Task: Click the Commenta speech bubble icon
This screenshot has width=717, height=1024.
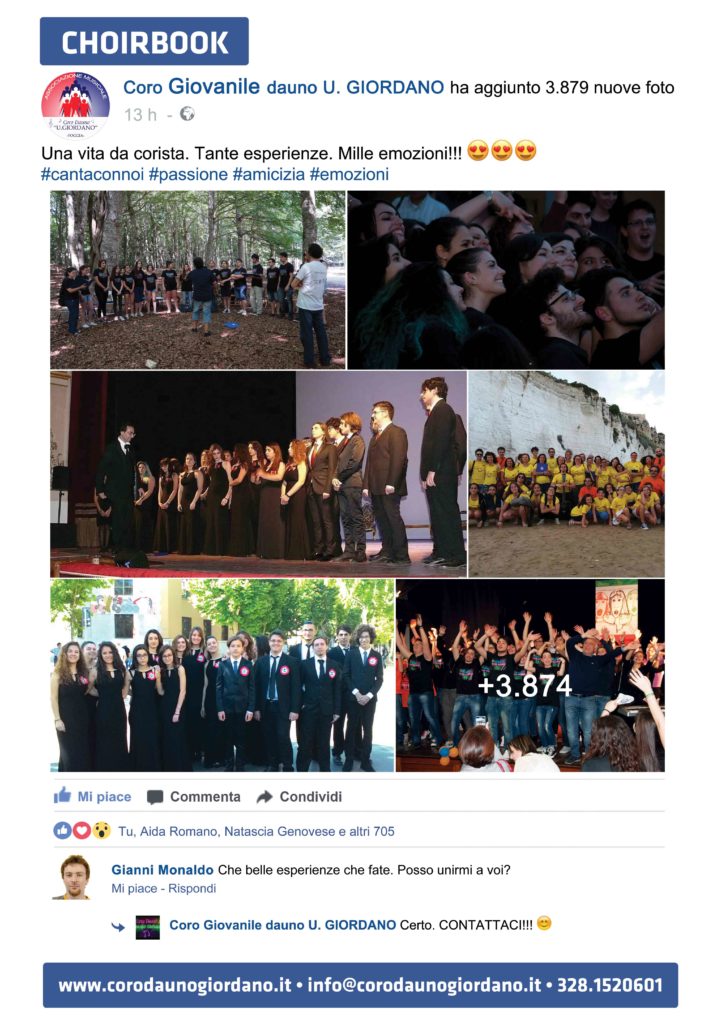Action: 155,797
